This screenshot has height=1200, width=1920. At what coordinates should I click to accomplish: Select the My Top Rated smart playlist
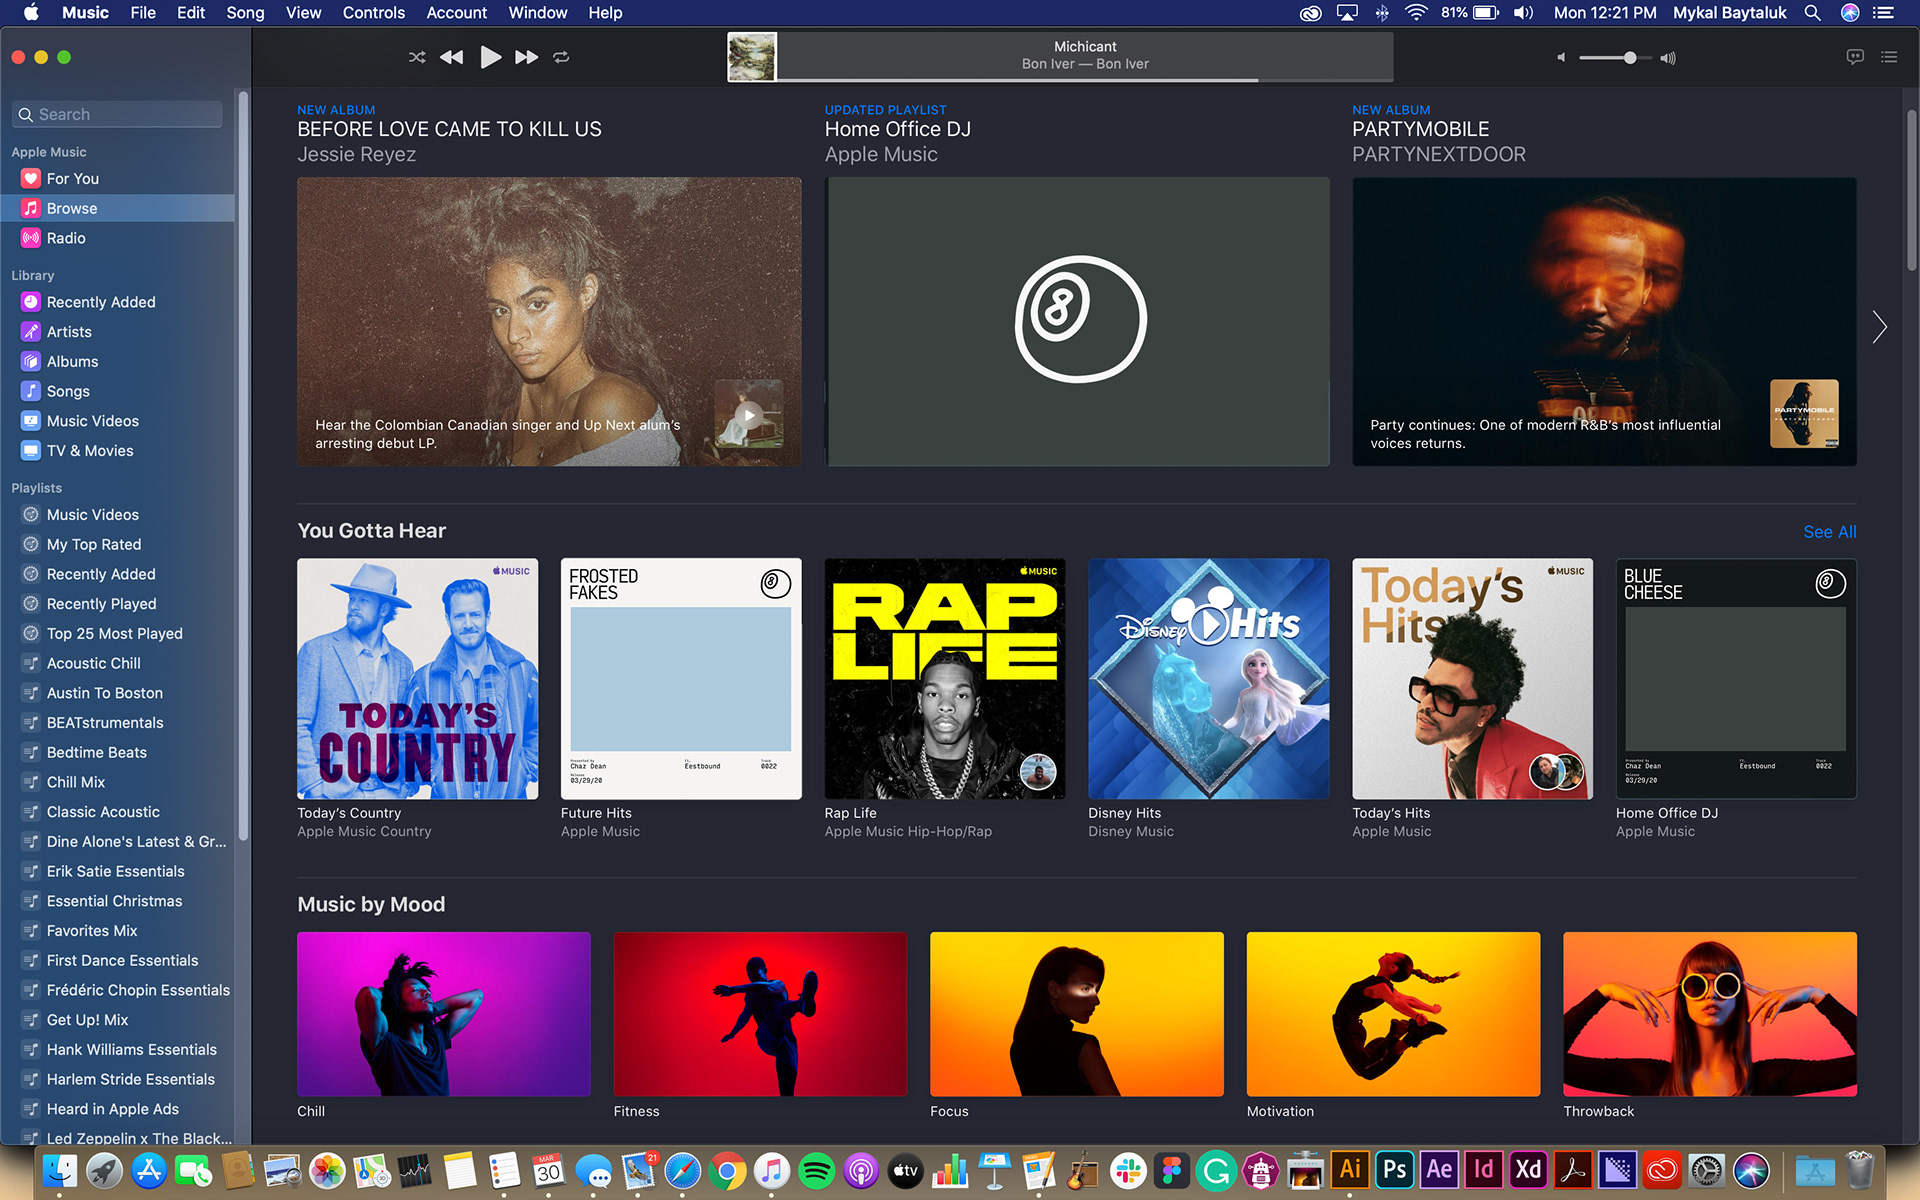tap(117, 544)
